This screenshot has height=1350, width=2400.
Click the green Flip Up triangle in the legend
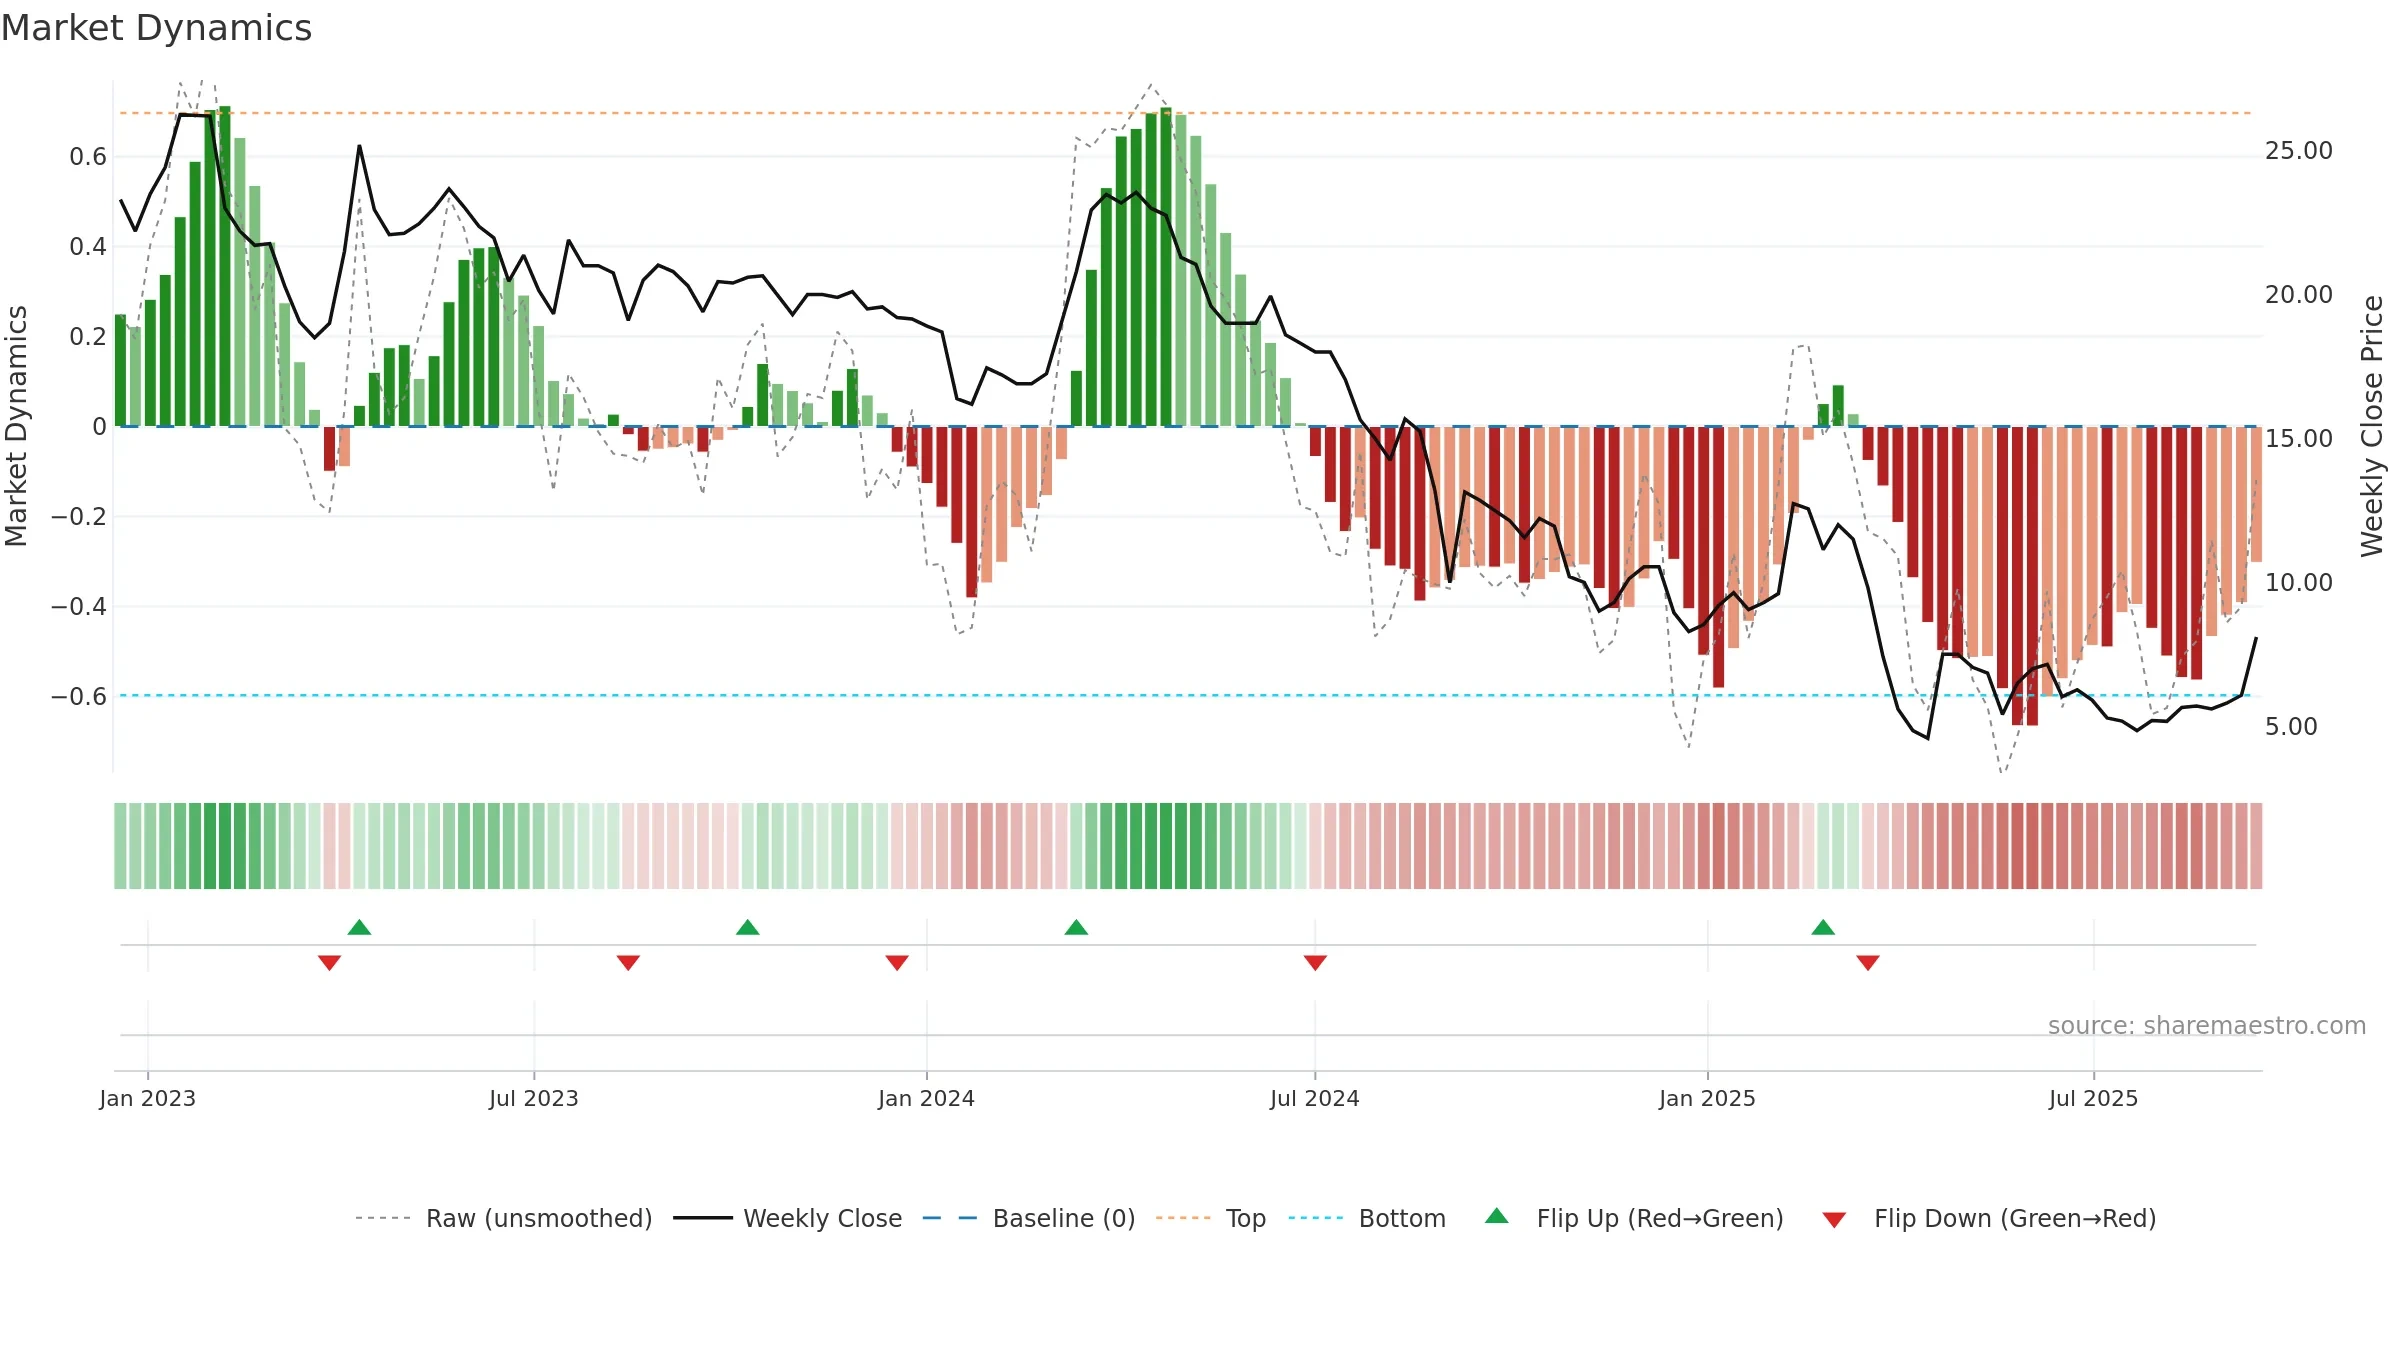click(x=1497, y=1216)
